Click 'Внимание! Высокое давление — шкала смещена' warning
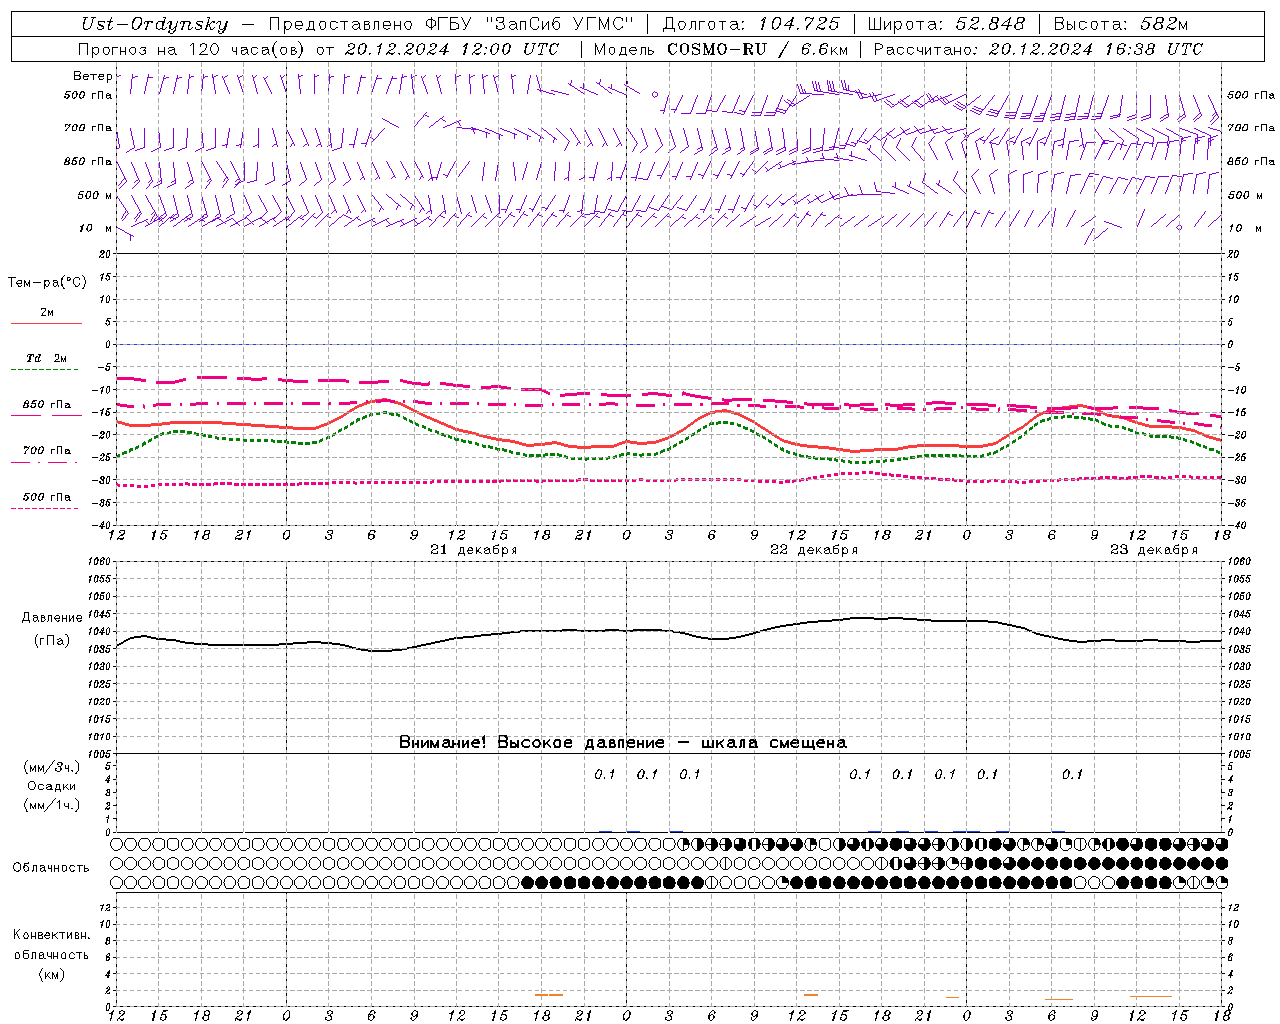This screenshot has height=1024, width=1280. (623, 743)
